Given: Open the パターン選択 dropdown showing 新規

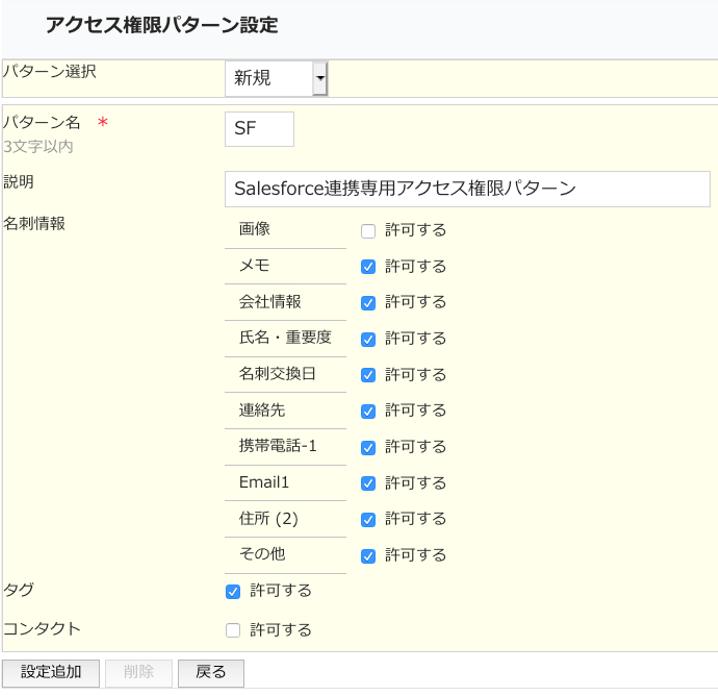Looking at the screenshot, I should click(277, 79).
